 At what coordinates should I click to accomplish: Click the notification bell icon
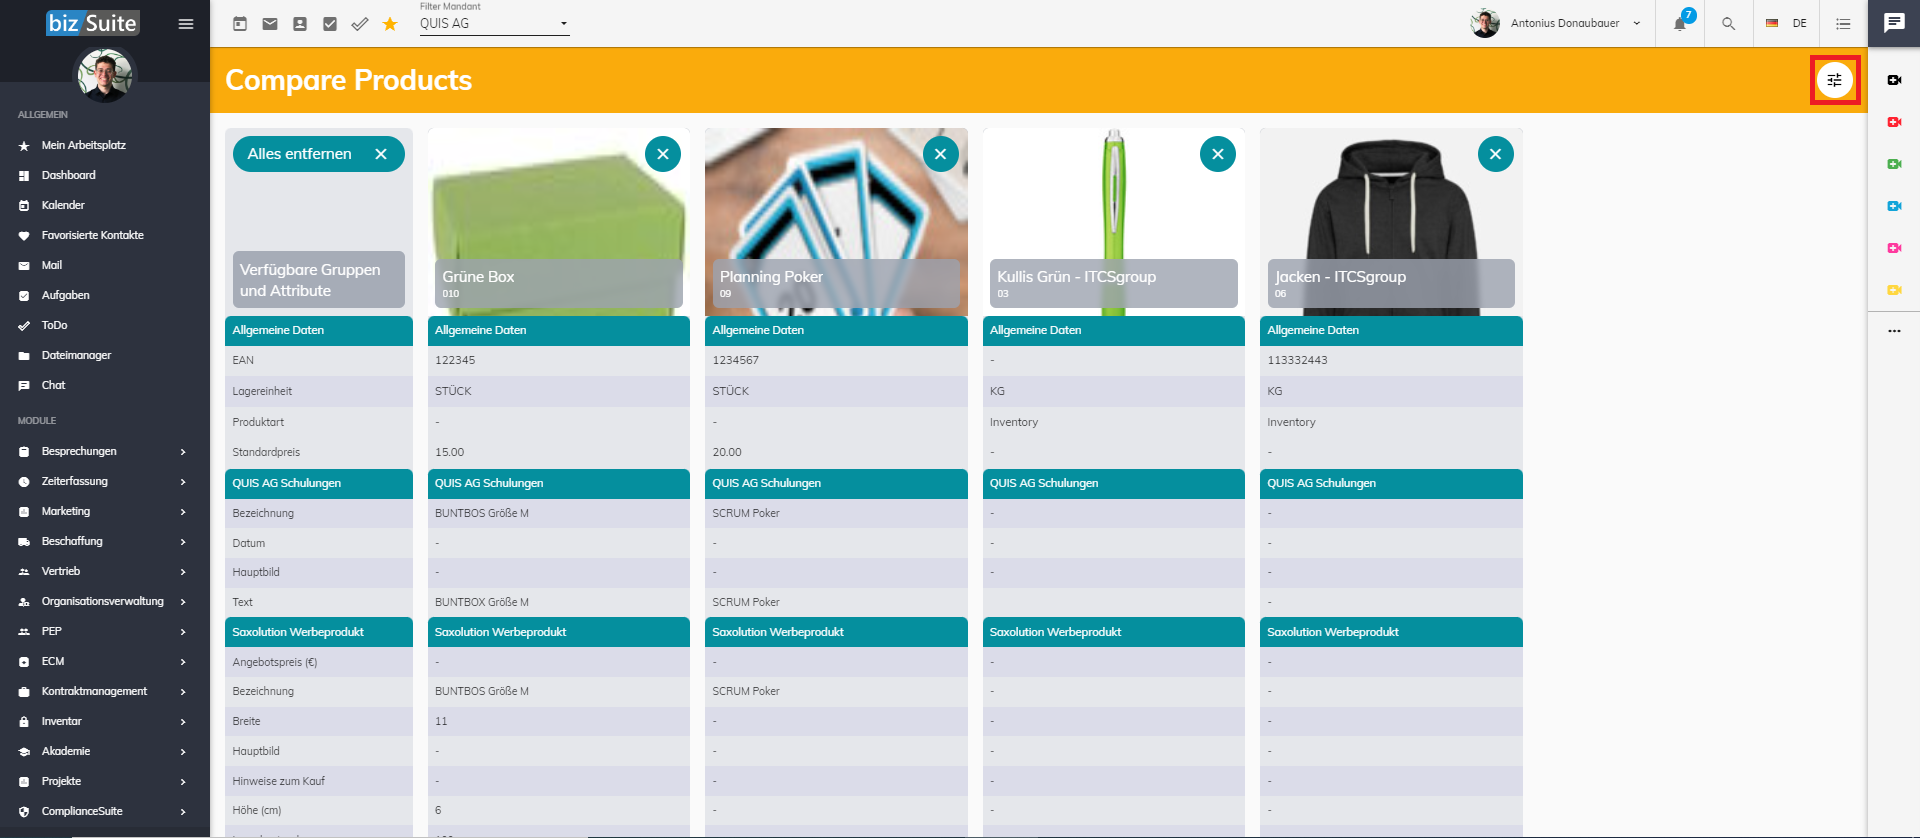pos(1680,23)
